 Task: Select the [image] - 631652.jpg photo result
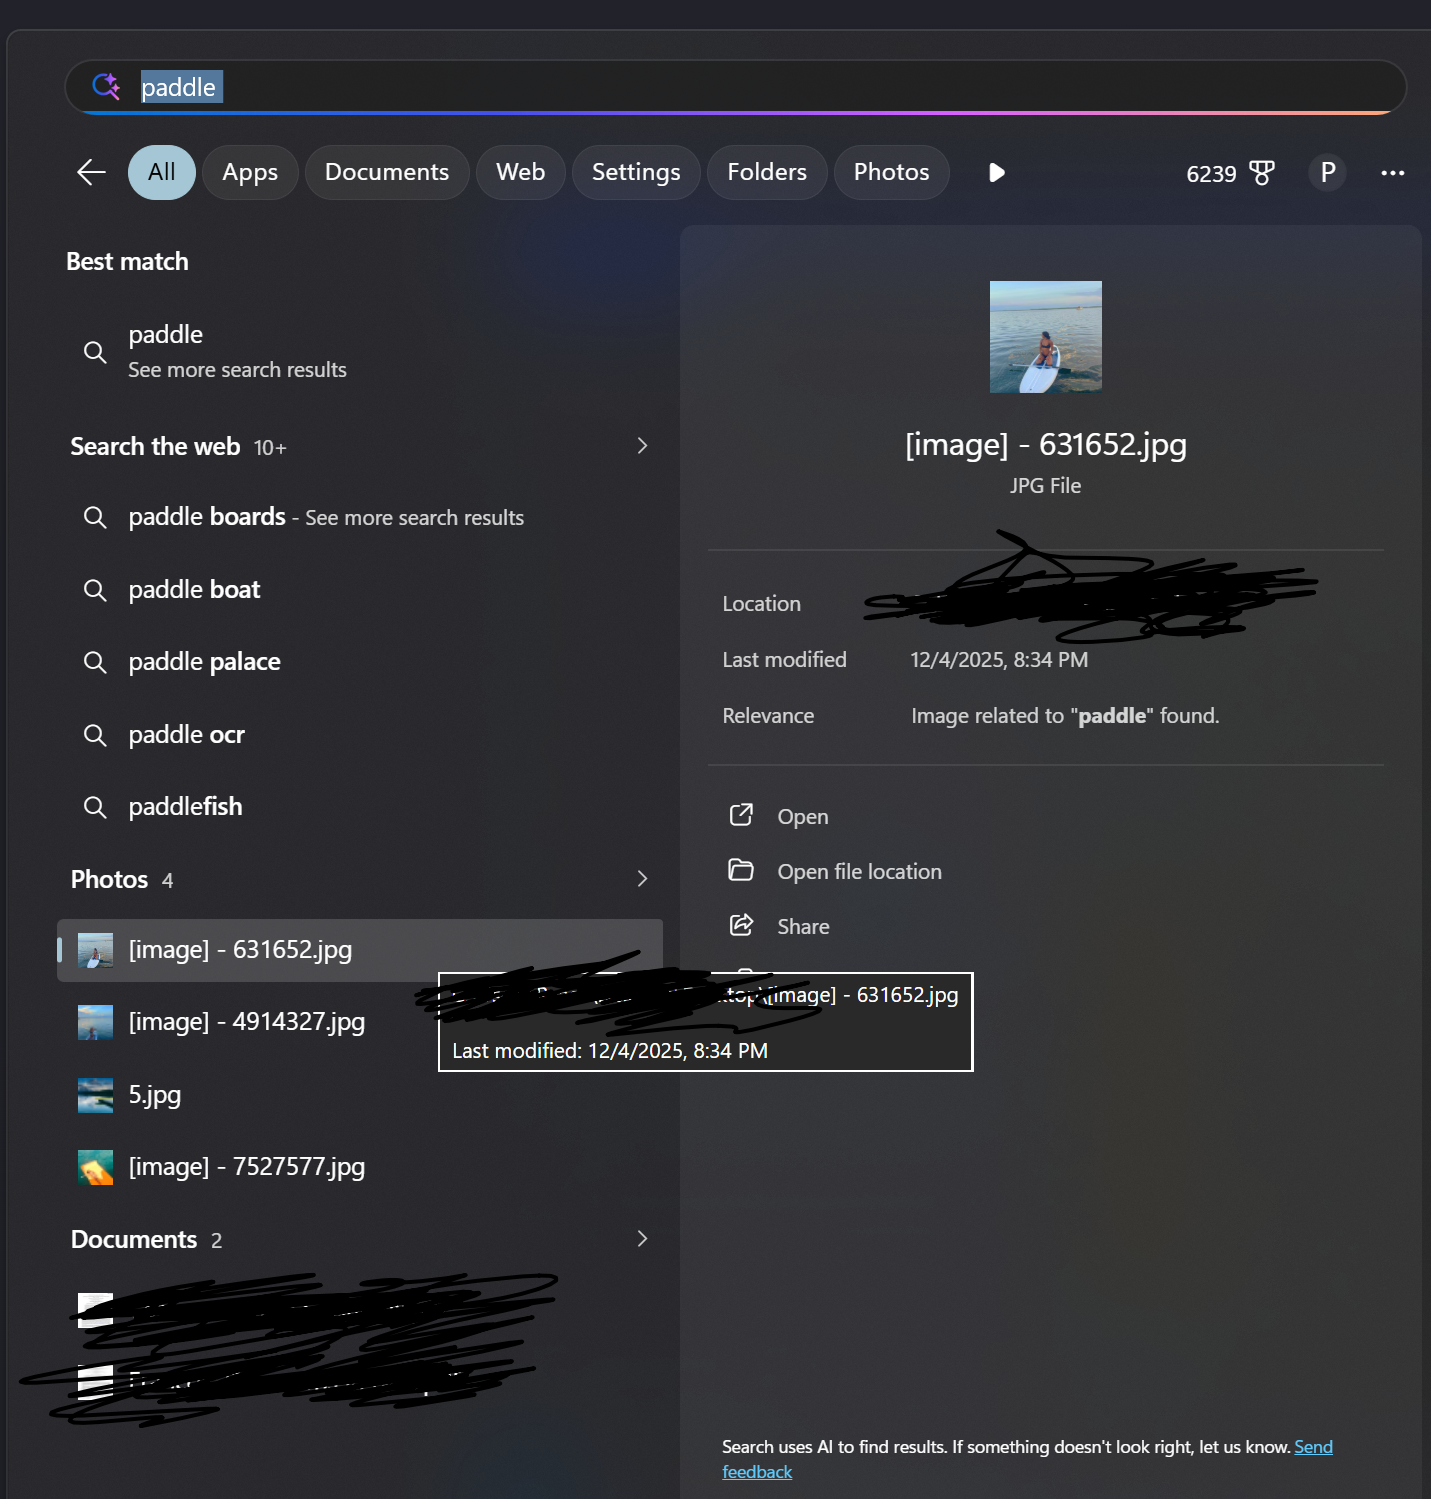pyautogui.click(x=360, y=950)
